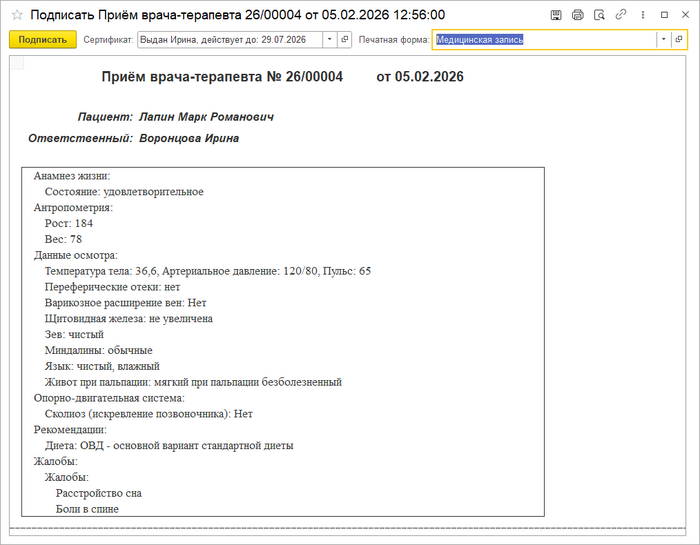Image resolution: width=700 pixels, height=545 pixels.
Task: Open print preview magnifier icon
Action: (599, 15)
